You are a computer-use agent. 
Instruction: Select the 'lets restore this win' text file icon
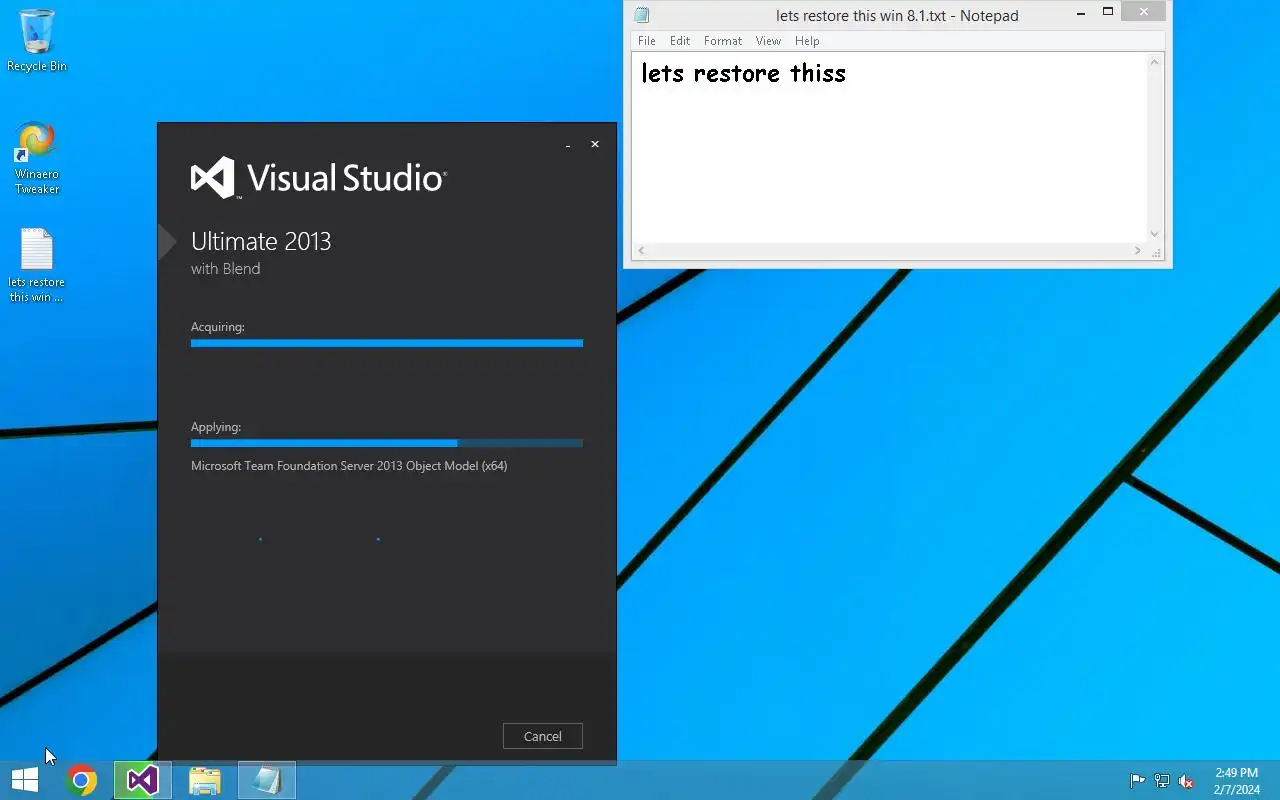pos(37,266)
